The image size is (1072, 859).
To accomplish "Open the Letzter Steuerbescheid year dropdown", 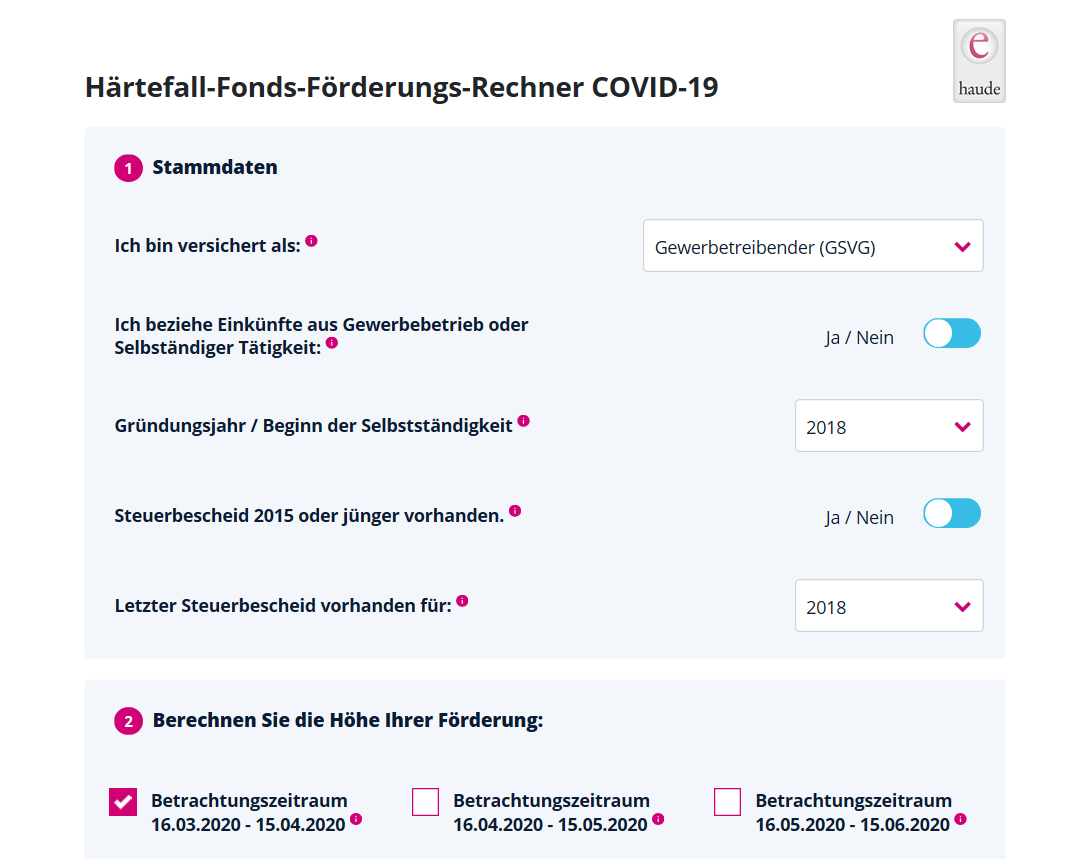I will [x=889, y=605].
